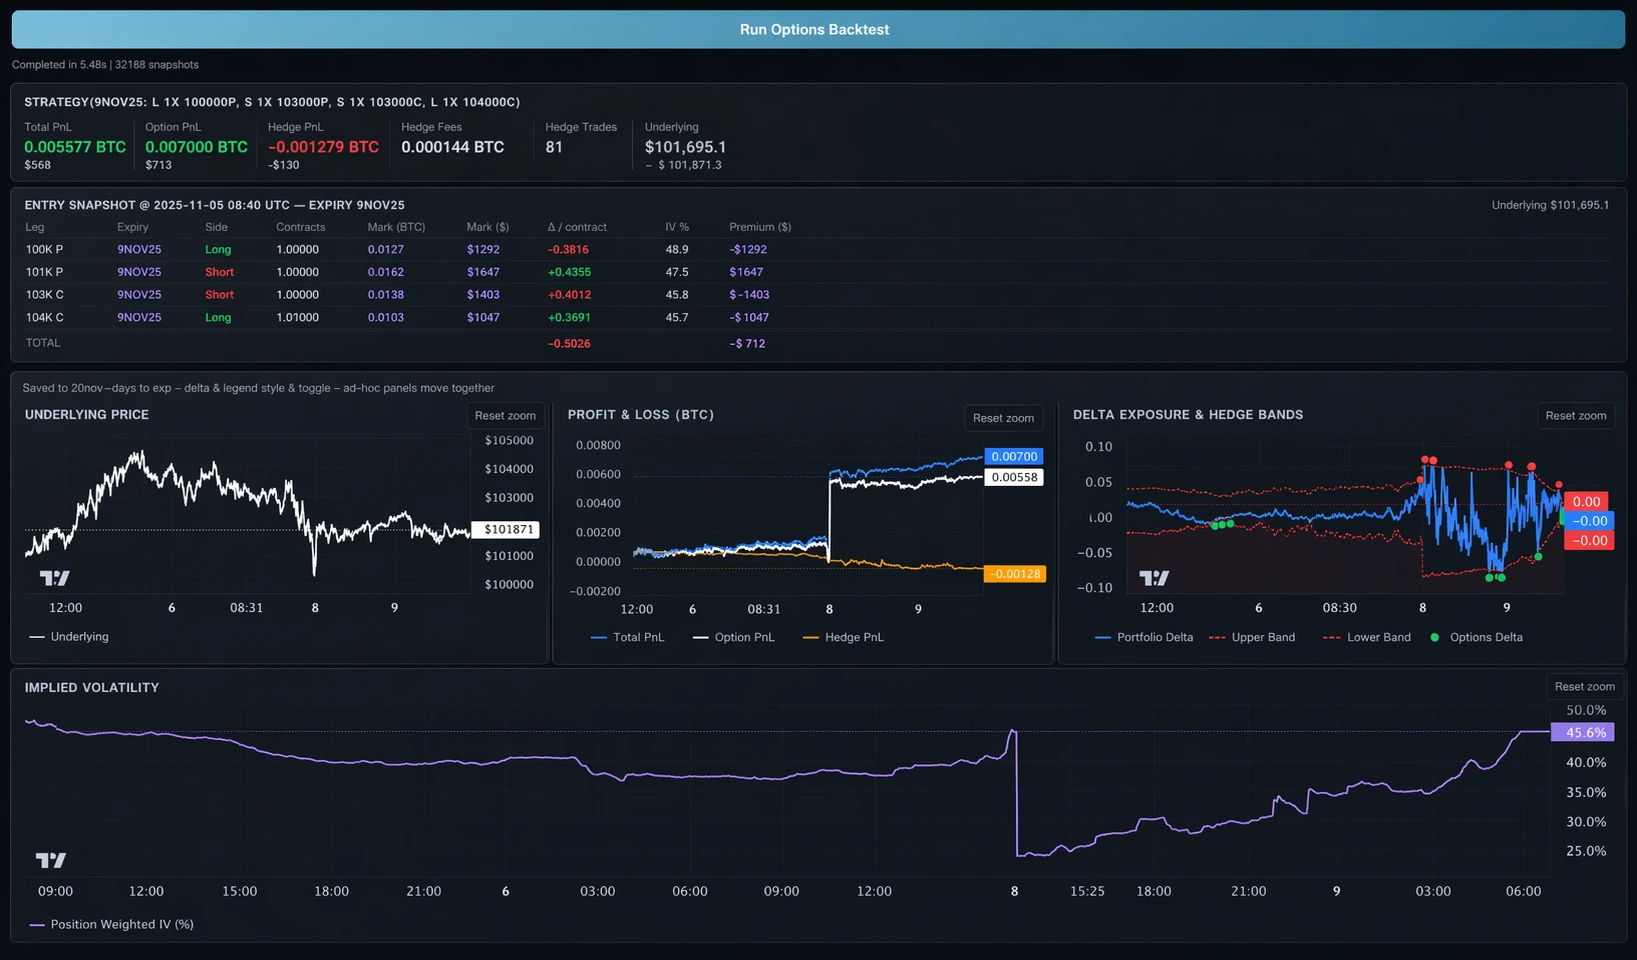Click the Hedge Trades count 81
Image resolution: width=1637 pixels, height=960 pixels.
coord(554,147)
